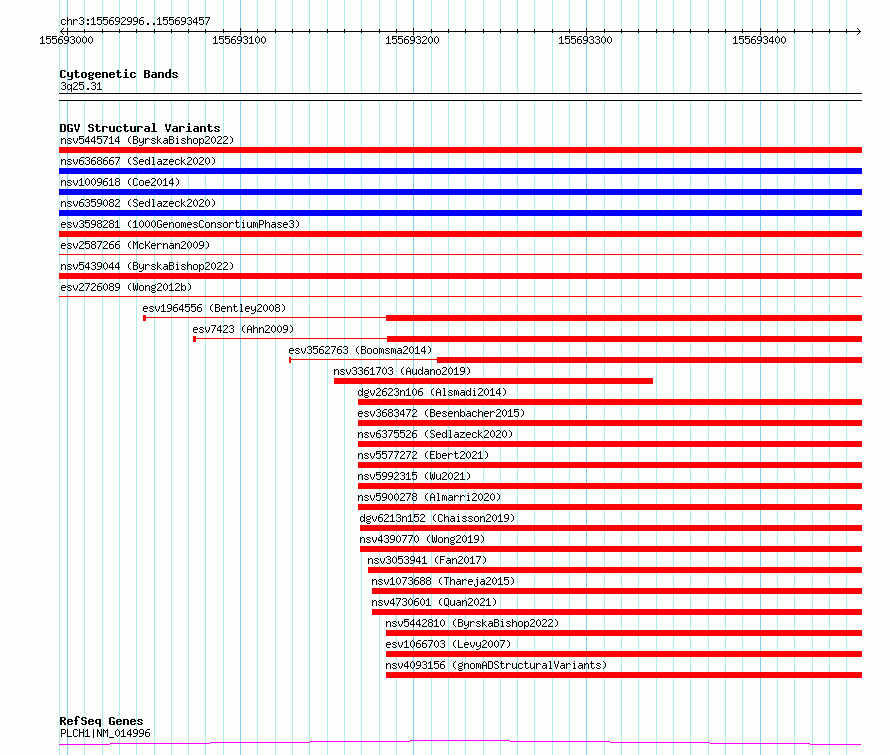Select nsv4730601 (Quan2021) label

pos(434,602)
